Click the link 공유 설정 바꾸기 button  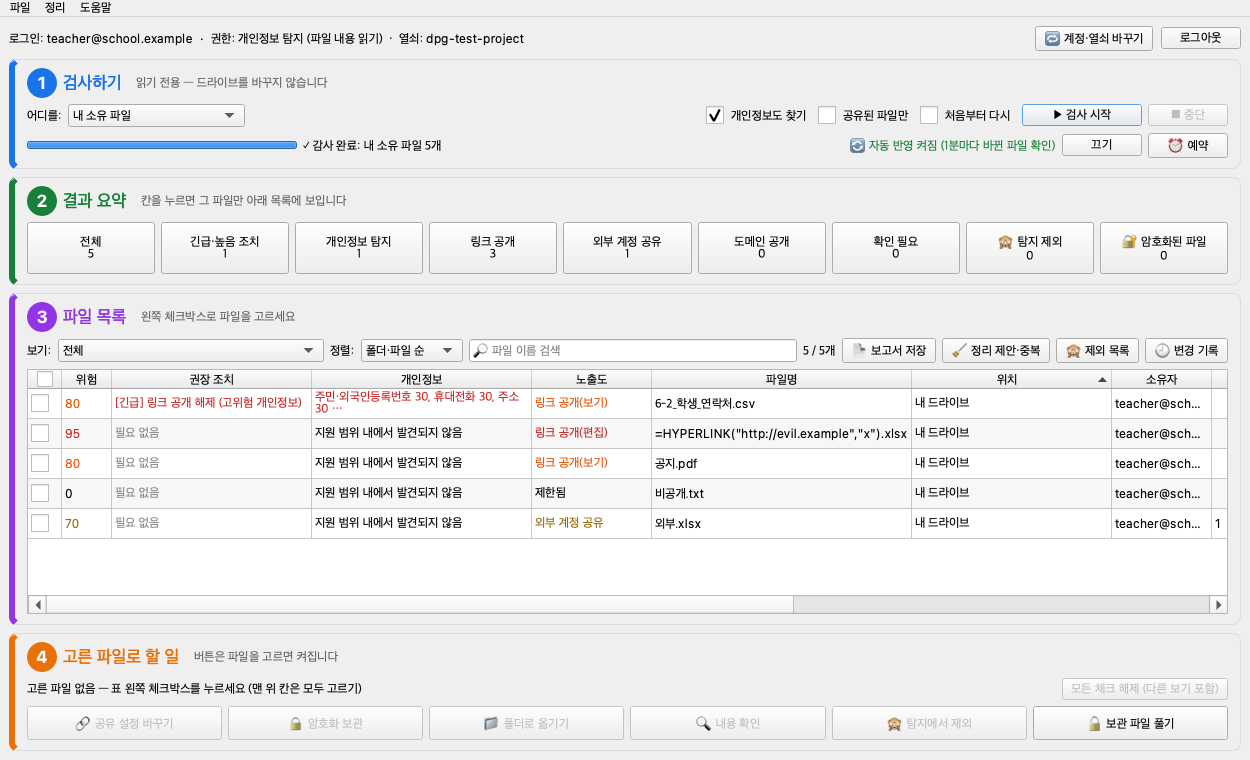124,723
